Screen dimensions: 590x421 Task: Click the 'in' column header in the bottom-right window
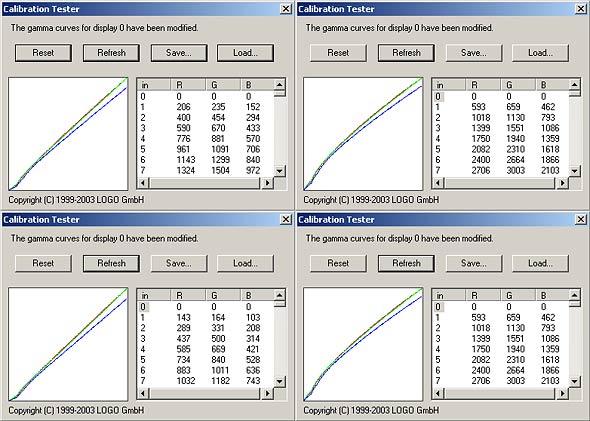[x=449, y=296]
